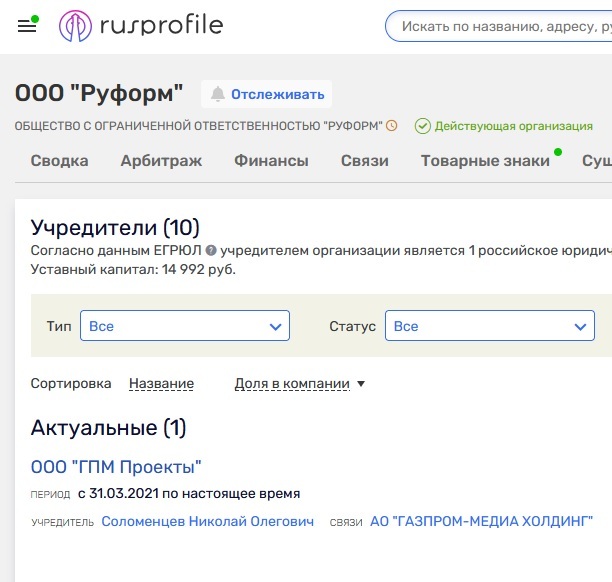
Task: Open Соломенцев Николай Олегович profile
Action: [x=208, y=521]
